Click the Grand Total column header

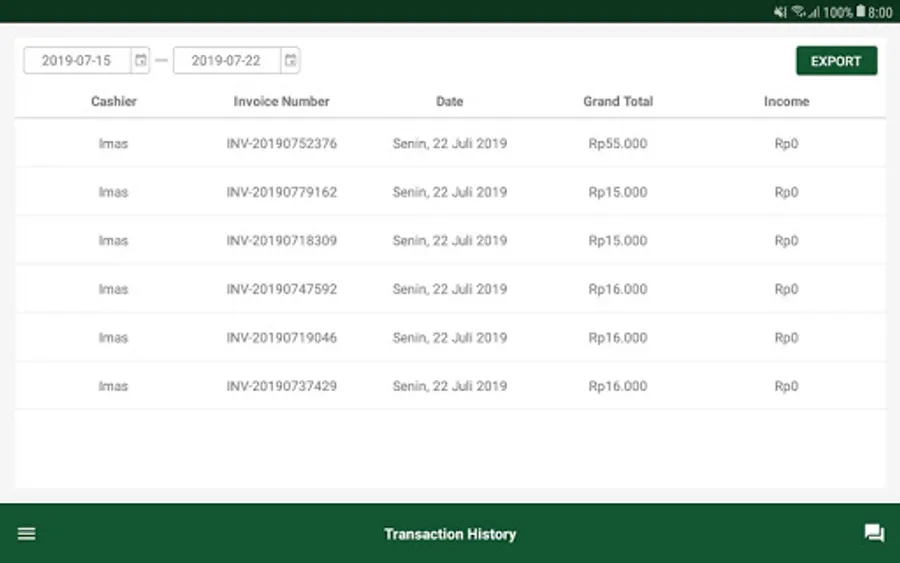click(x=618, y=101)
